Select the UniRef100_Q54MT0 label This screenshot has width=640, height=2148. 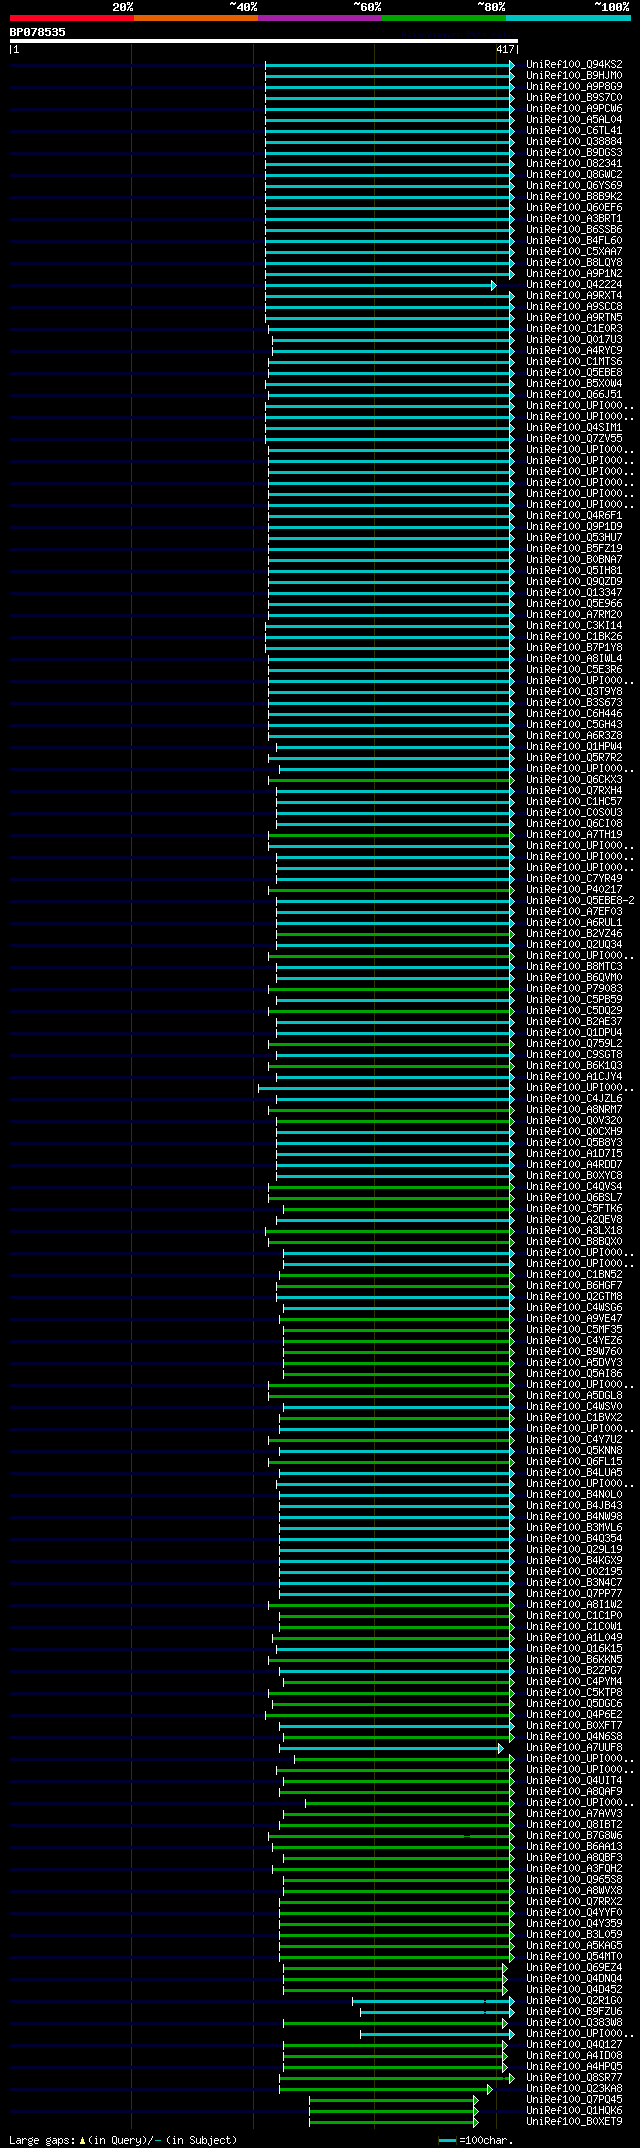tap(574, 1956)
